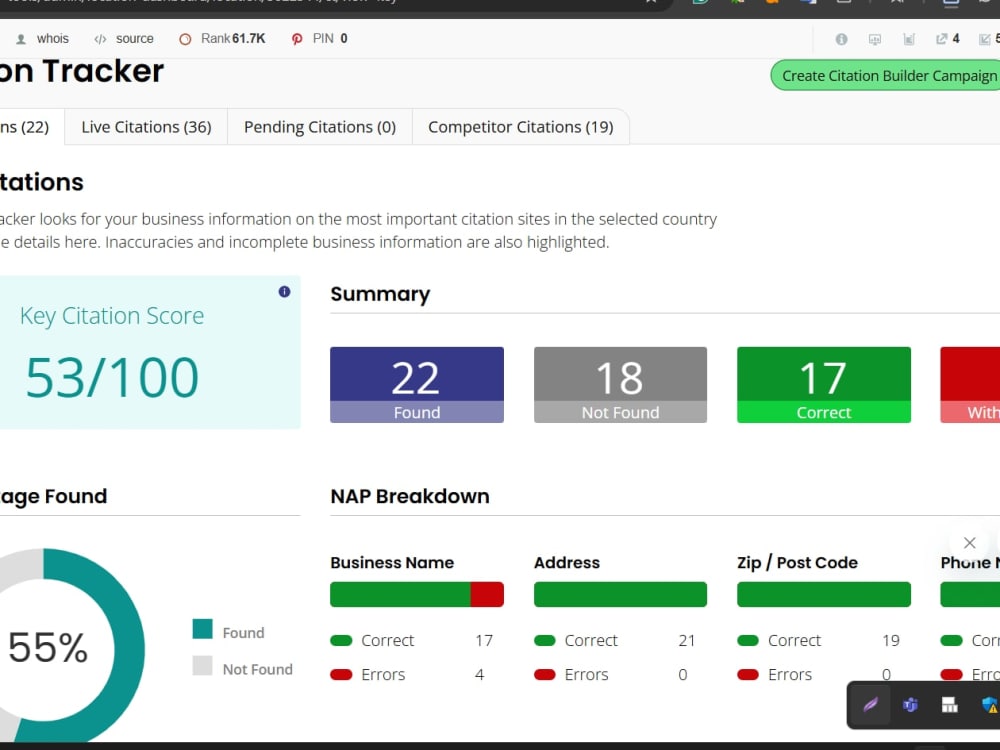This screenshot has height=750, width=1000.
Task: Click the Found legend label
Action: pos(243,633)
